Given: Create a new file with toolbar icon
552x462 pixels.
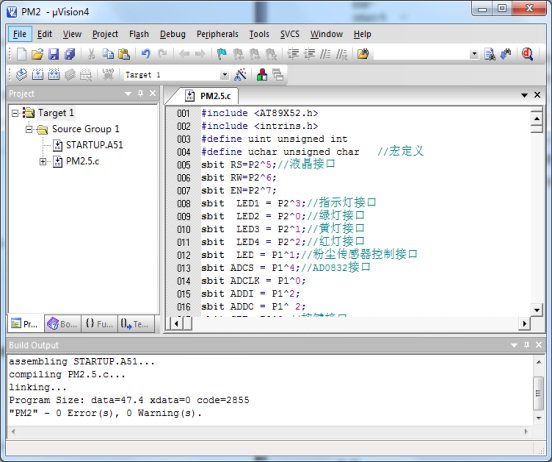Looking at the screenshot, I should tap(21, 54).
